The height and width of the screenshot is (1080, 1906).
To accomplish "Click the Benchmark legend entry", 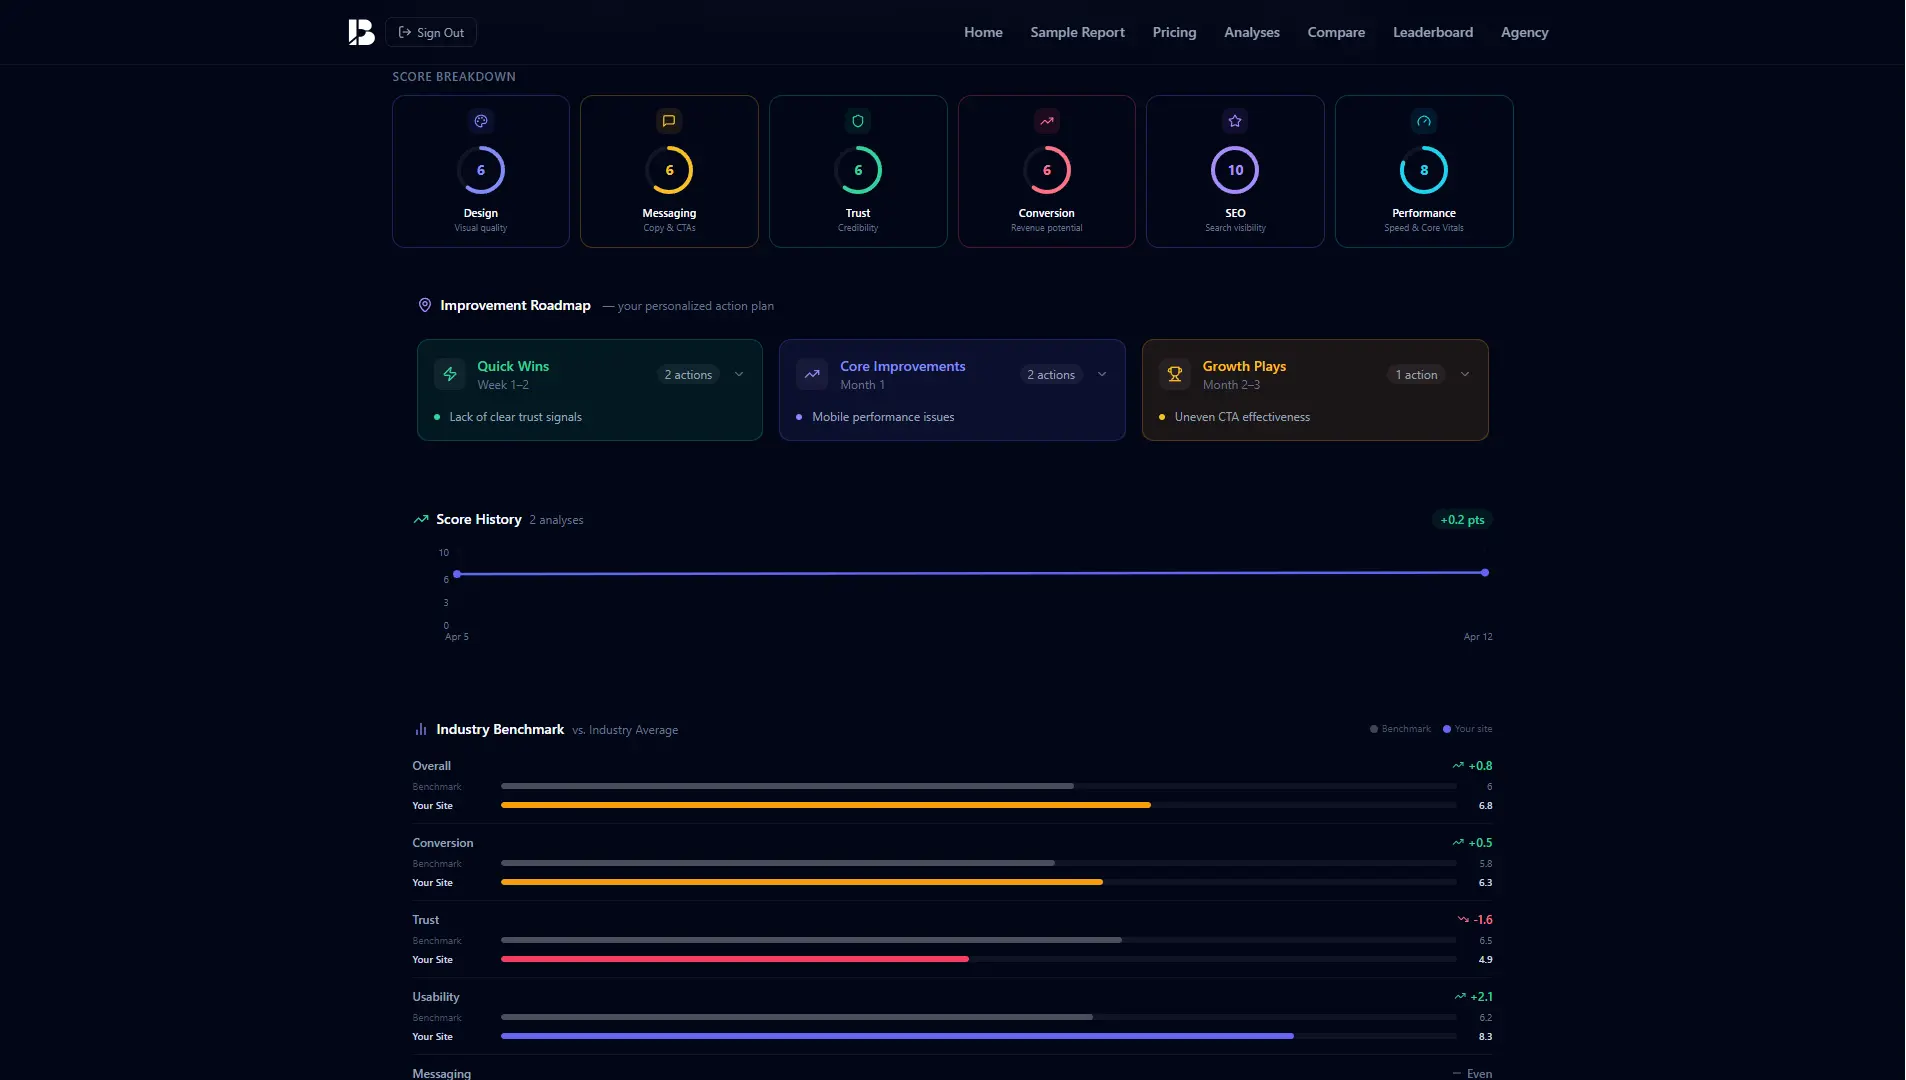I will point(1400,729).
